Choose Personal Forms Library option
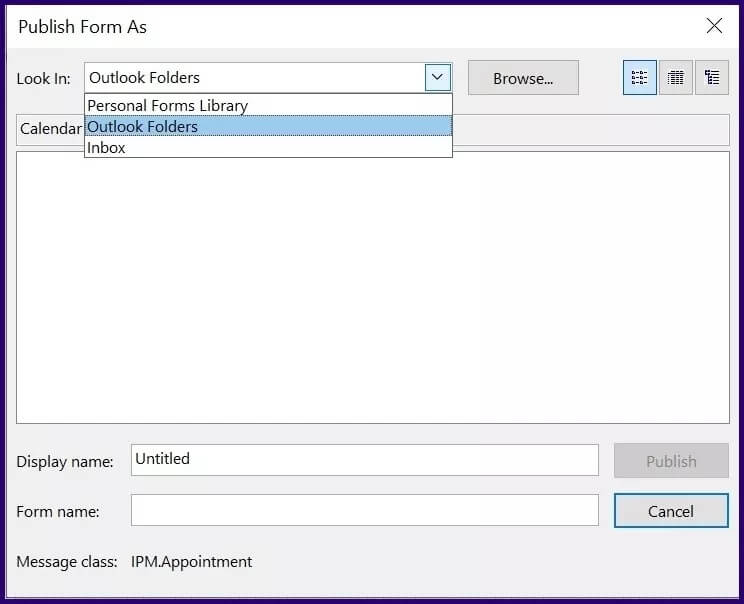Screen dimensions: 744x604 click(269, 105)
